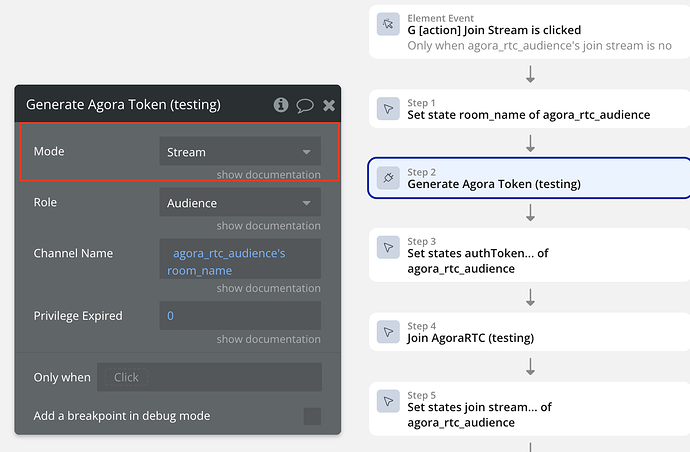Open info icon in Generate Agora Token header
This screenshot has height=452, width=690.
pos(281,105)
